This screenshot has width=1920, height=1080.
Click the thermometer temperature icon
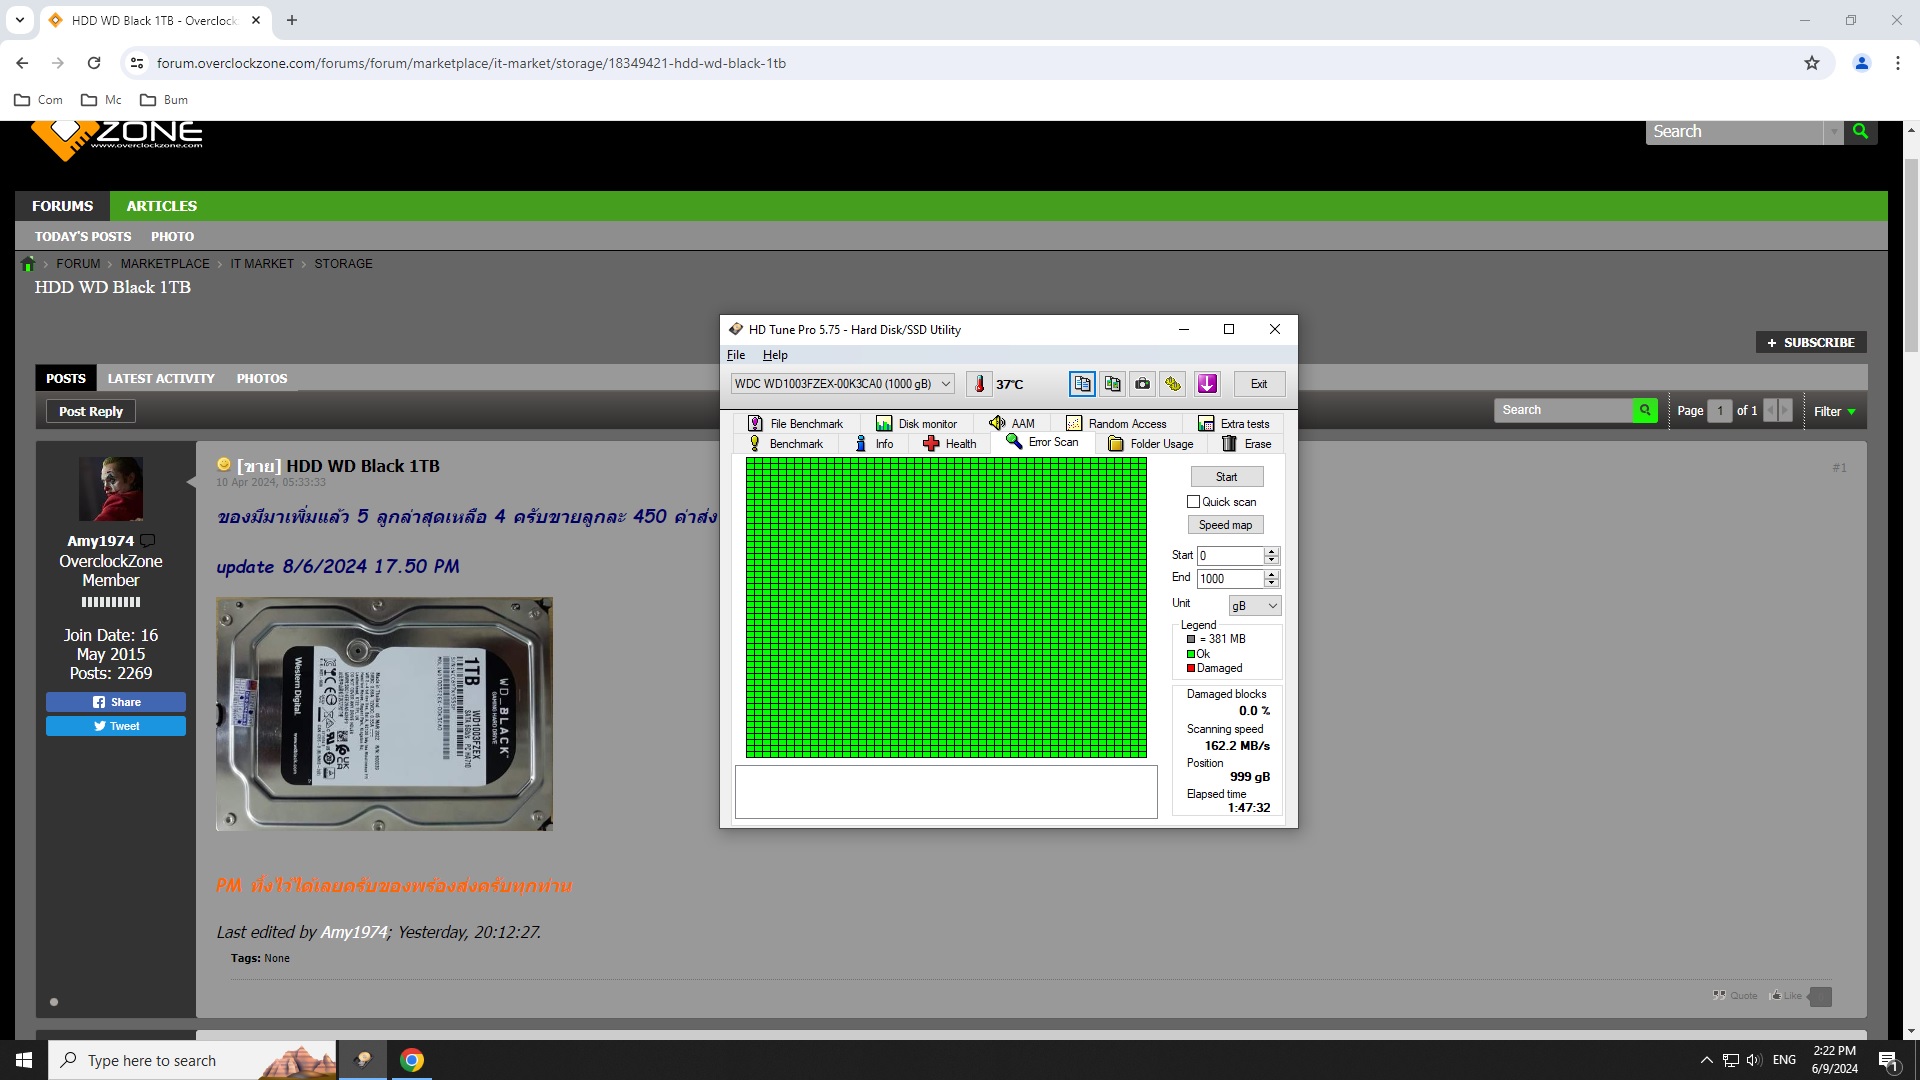(x=979, y=384)
